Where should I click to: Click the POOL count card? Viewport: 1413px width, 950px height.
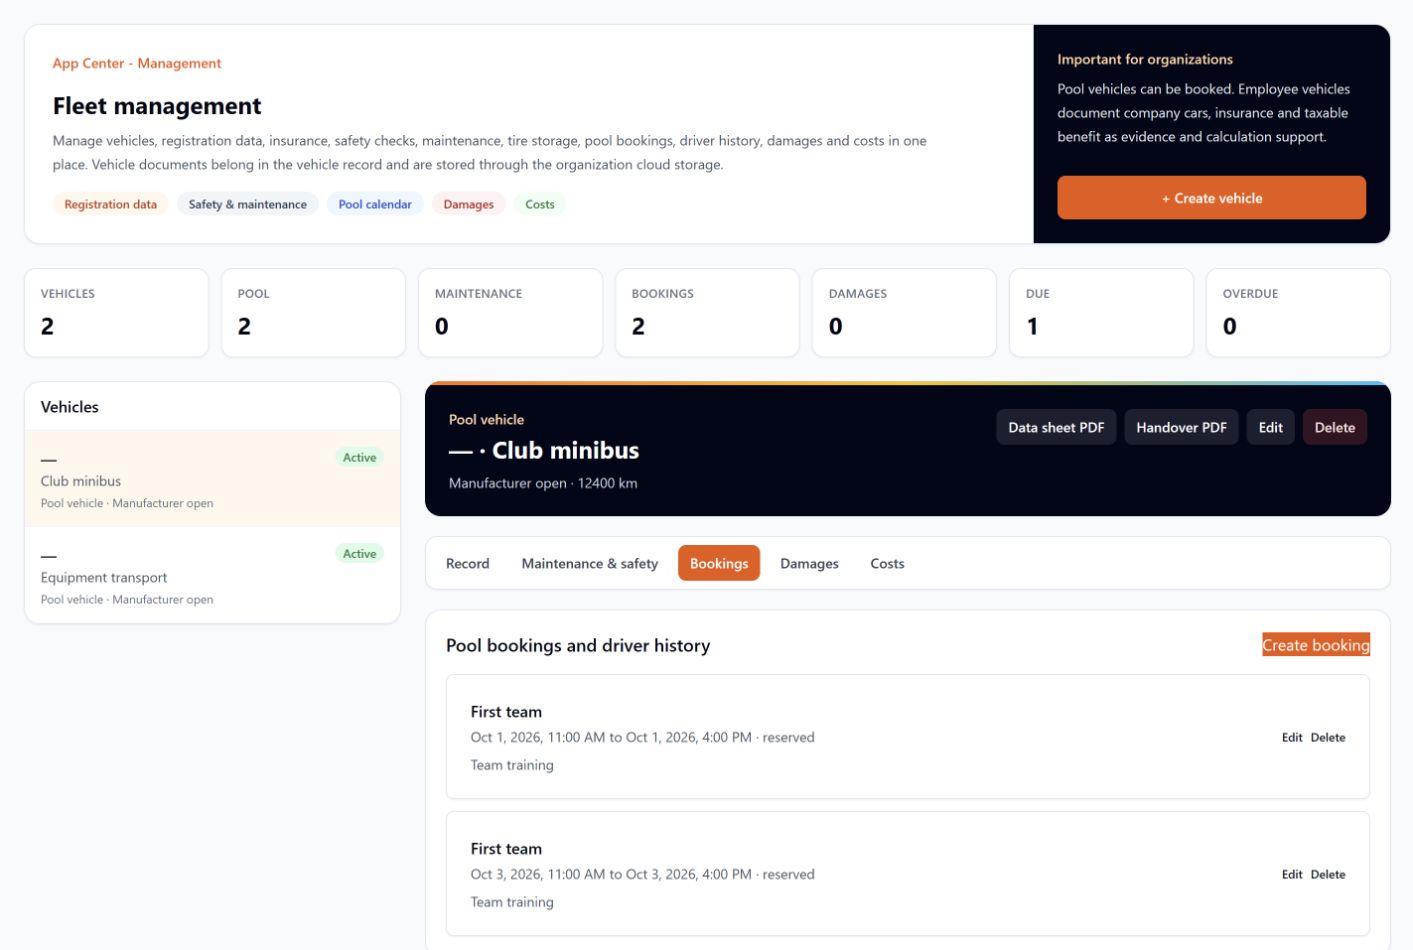[x=313, y=312]
